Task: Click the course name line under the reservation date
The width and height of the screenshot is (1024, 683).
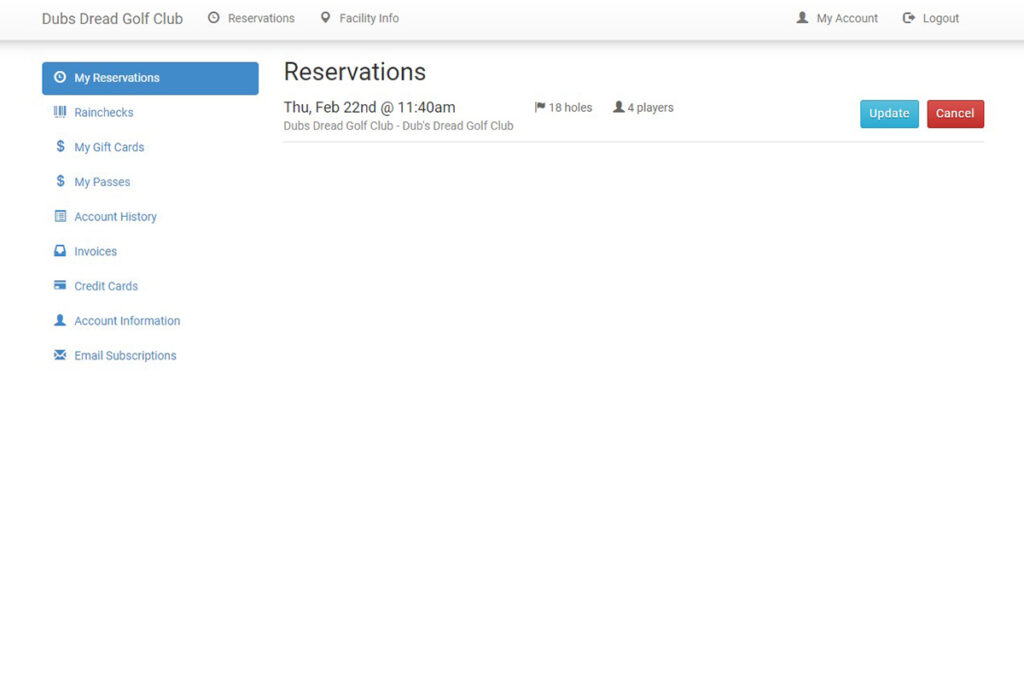Action: (398, 126)
